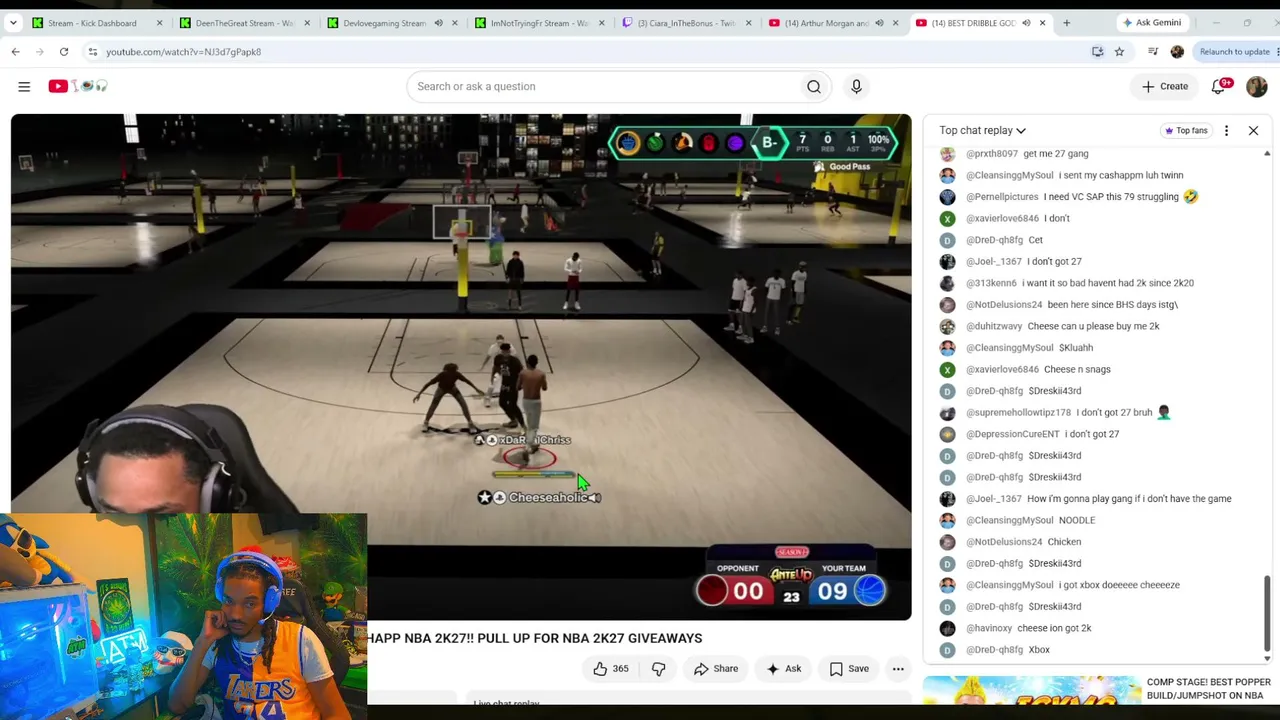
Task: Open the browser media controls icon
Action: click(1153, 51)
